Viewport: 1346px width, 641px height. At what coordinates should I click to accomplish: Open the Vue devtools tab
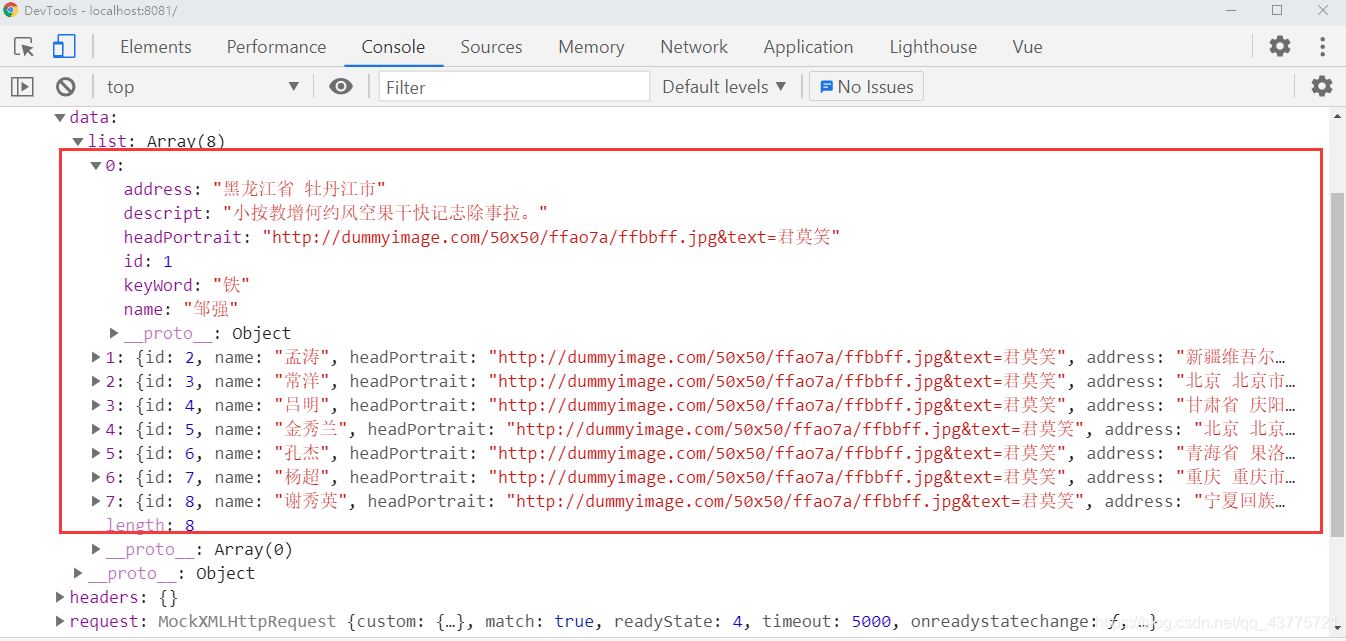[x=1027, y=47]
